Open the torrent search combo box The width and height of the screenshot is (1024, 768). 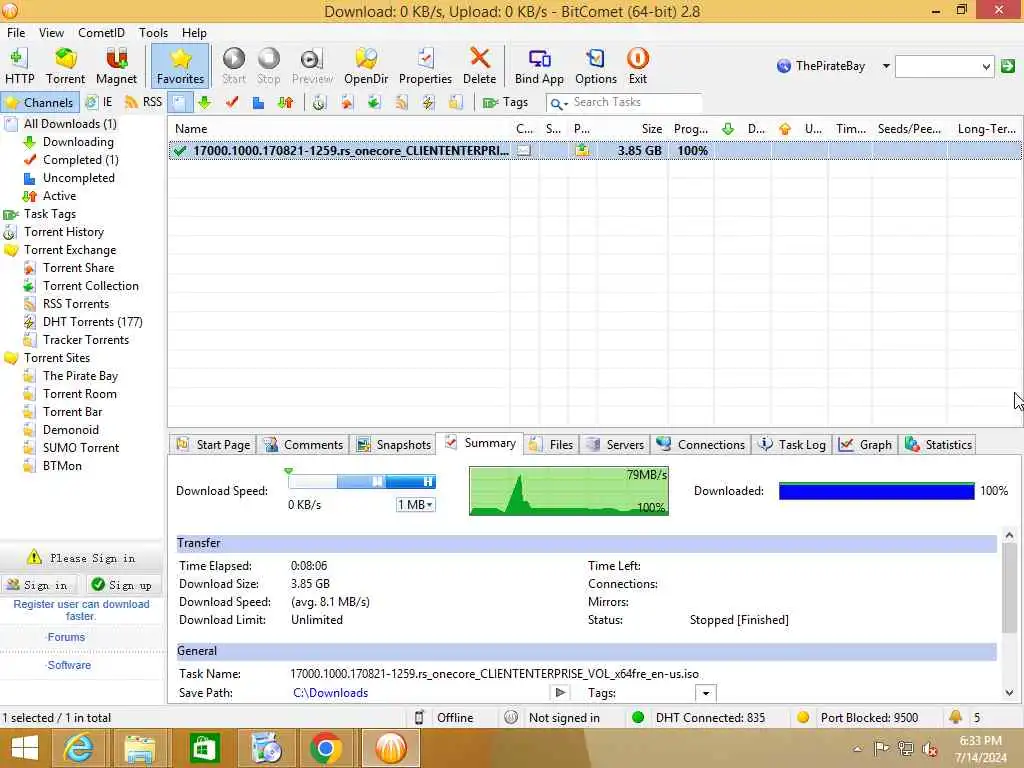(944, 66)
